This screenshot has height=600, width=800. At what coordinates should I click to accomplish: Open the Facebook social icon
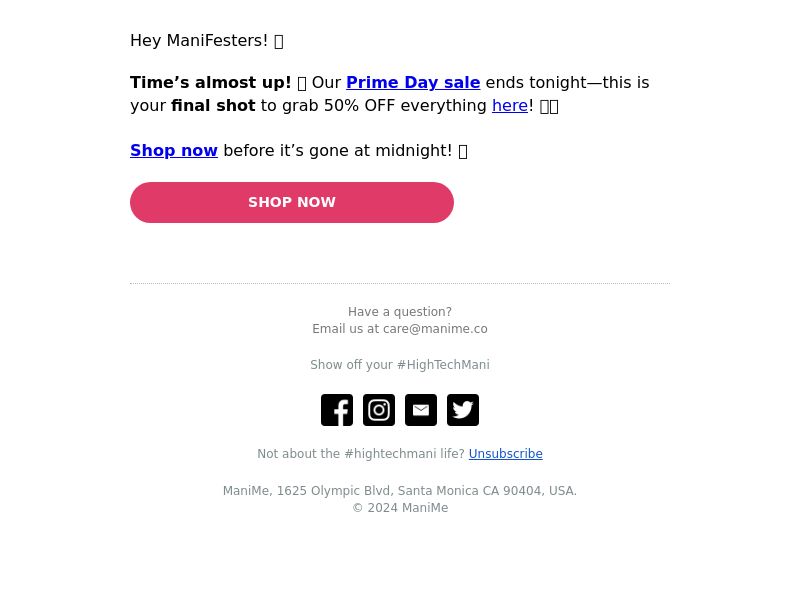(337, 410)
